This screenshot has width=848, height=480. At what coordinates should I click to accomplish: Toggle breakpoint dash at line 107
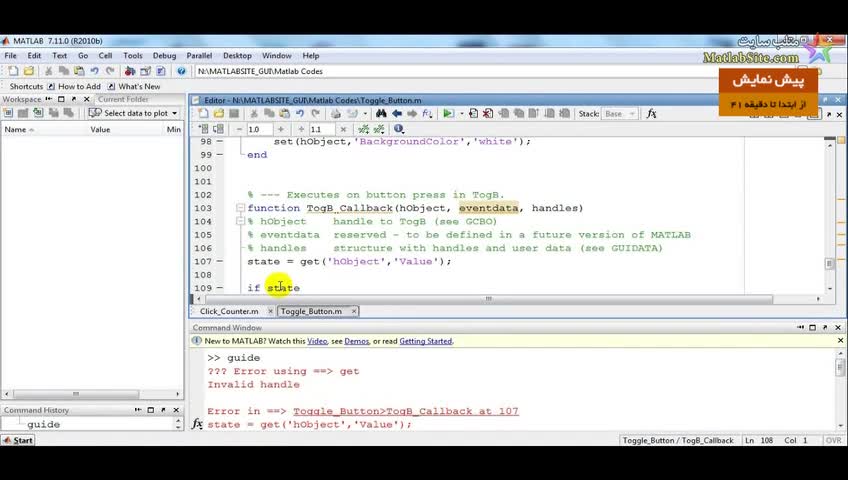pos(220,262)
